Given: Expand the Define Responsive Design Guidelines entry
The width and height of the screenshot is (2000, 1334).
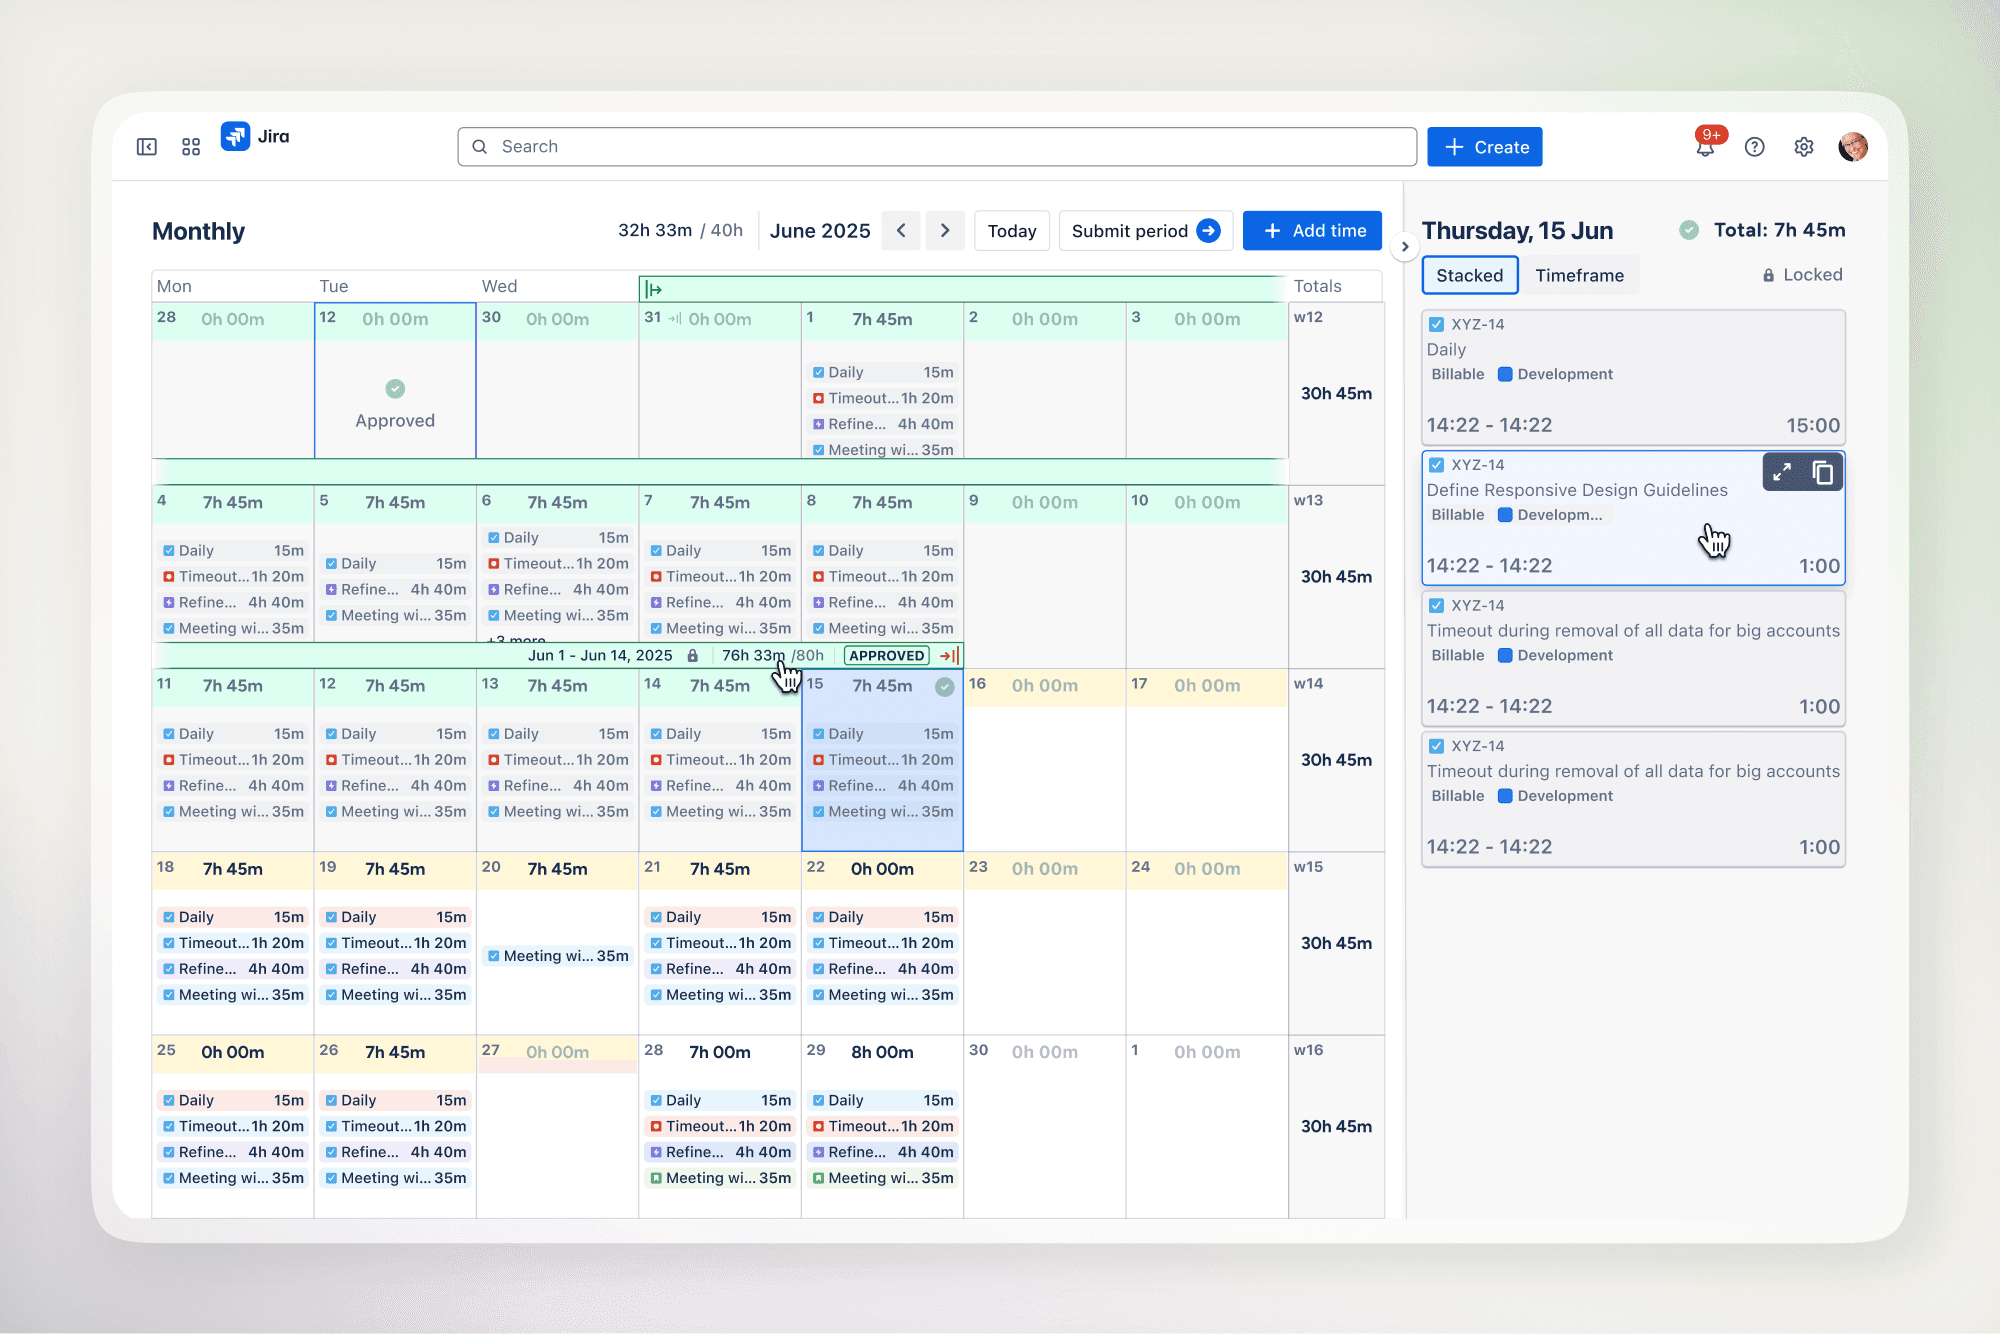Looking at the screenshot, I should 1782,472.
